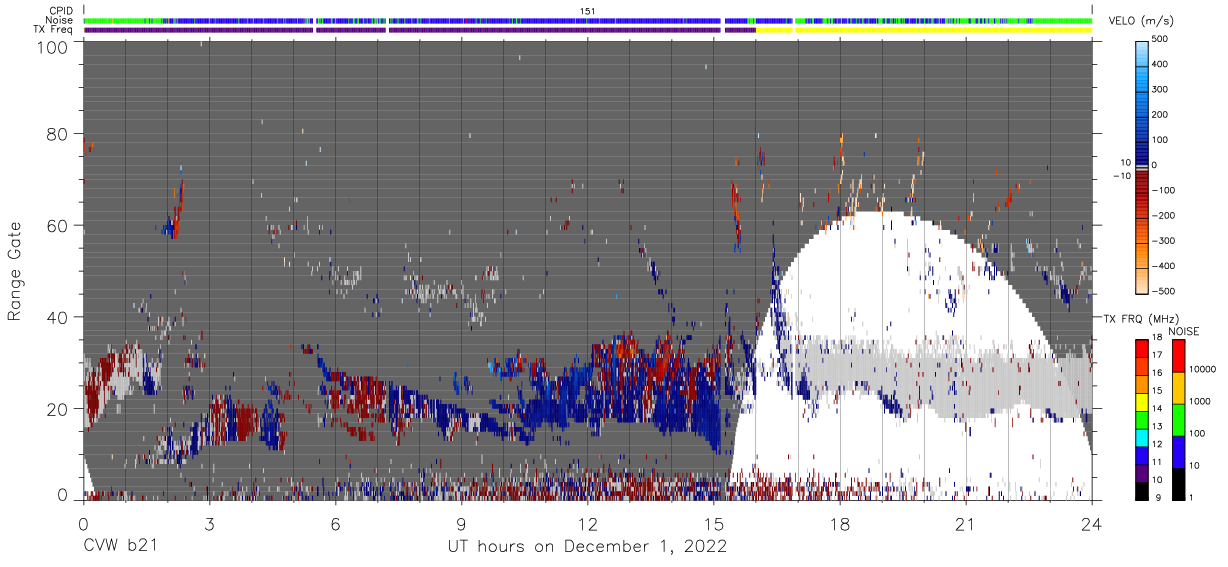This screenshot has width=1228, height=567.
Task: Click the TX FRQ (MHz) legend title
Action: pyautogui.click(x=1140, y=318)
